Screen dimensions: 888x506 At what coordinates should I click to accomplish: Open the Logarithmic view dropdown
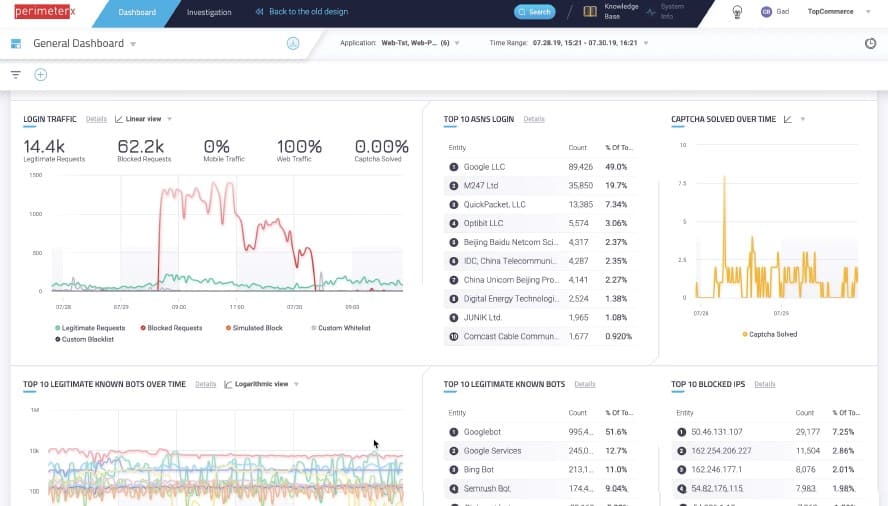click(260, 384)
